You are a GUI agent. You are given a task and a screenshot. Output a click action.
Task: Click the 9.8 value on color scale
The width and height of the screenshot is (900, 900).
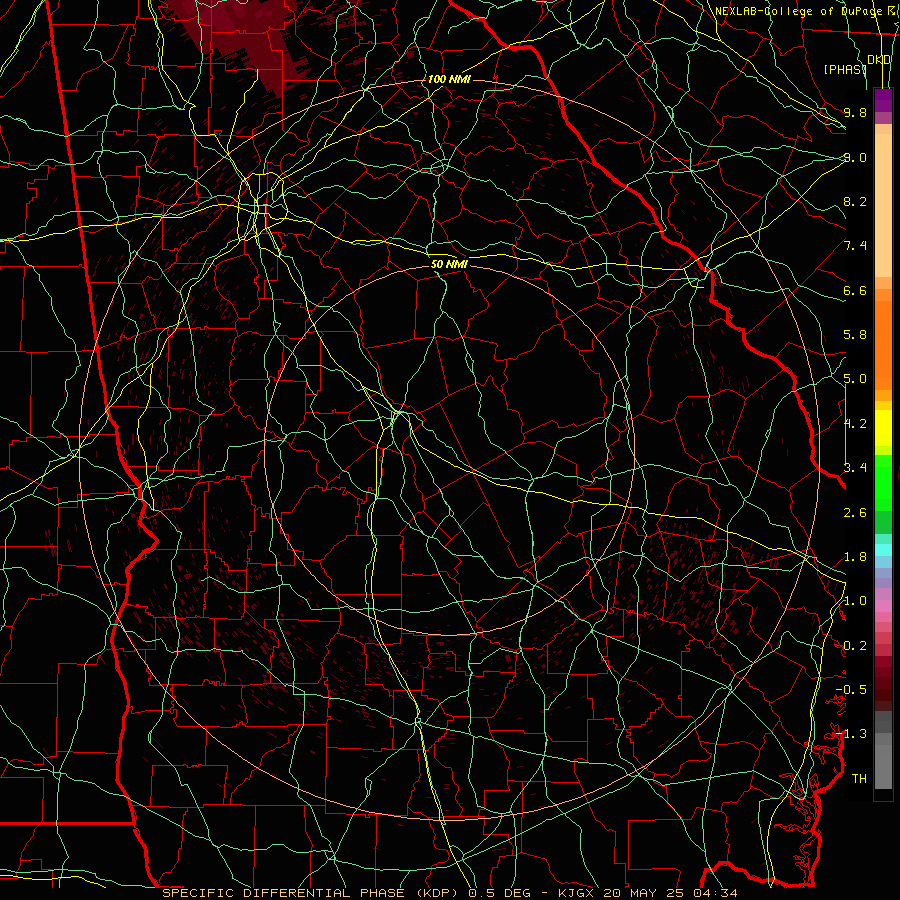coord(855,112)
